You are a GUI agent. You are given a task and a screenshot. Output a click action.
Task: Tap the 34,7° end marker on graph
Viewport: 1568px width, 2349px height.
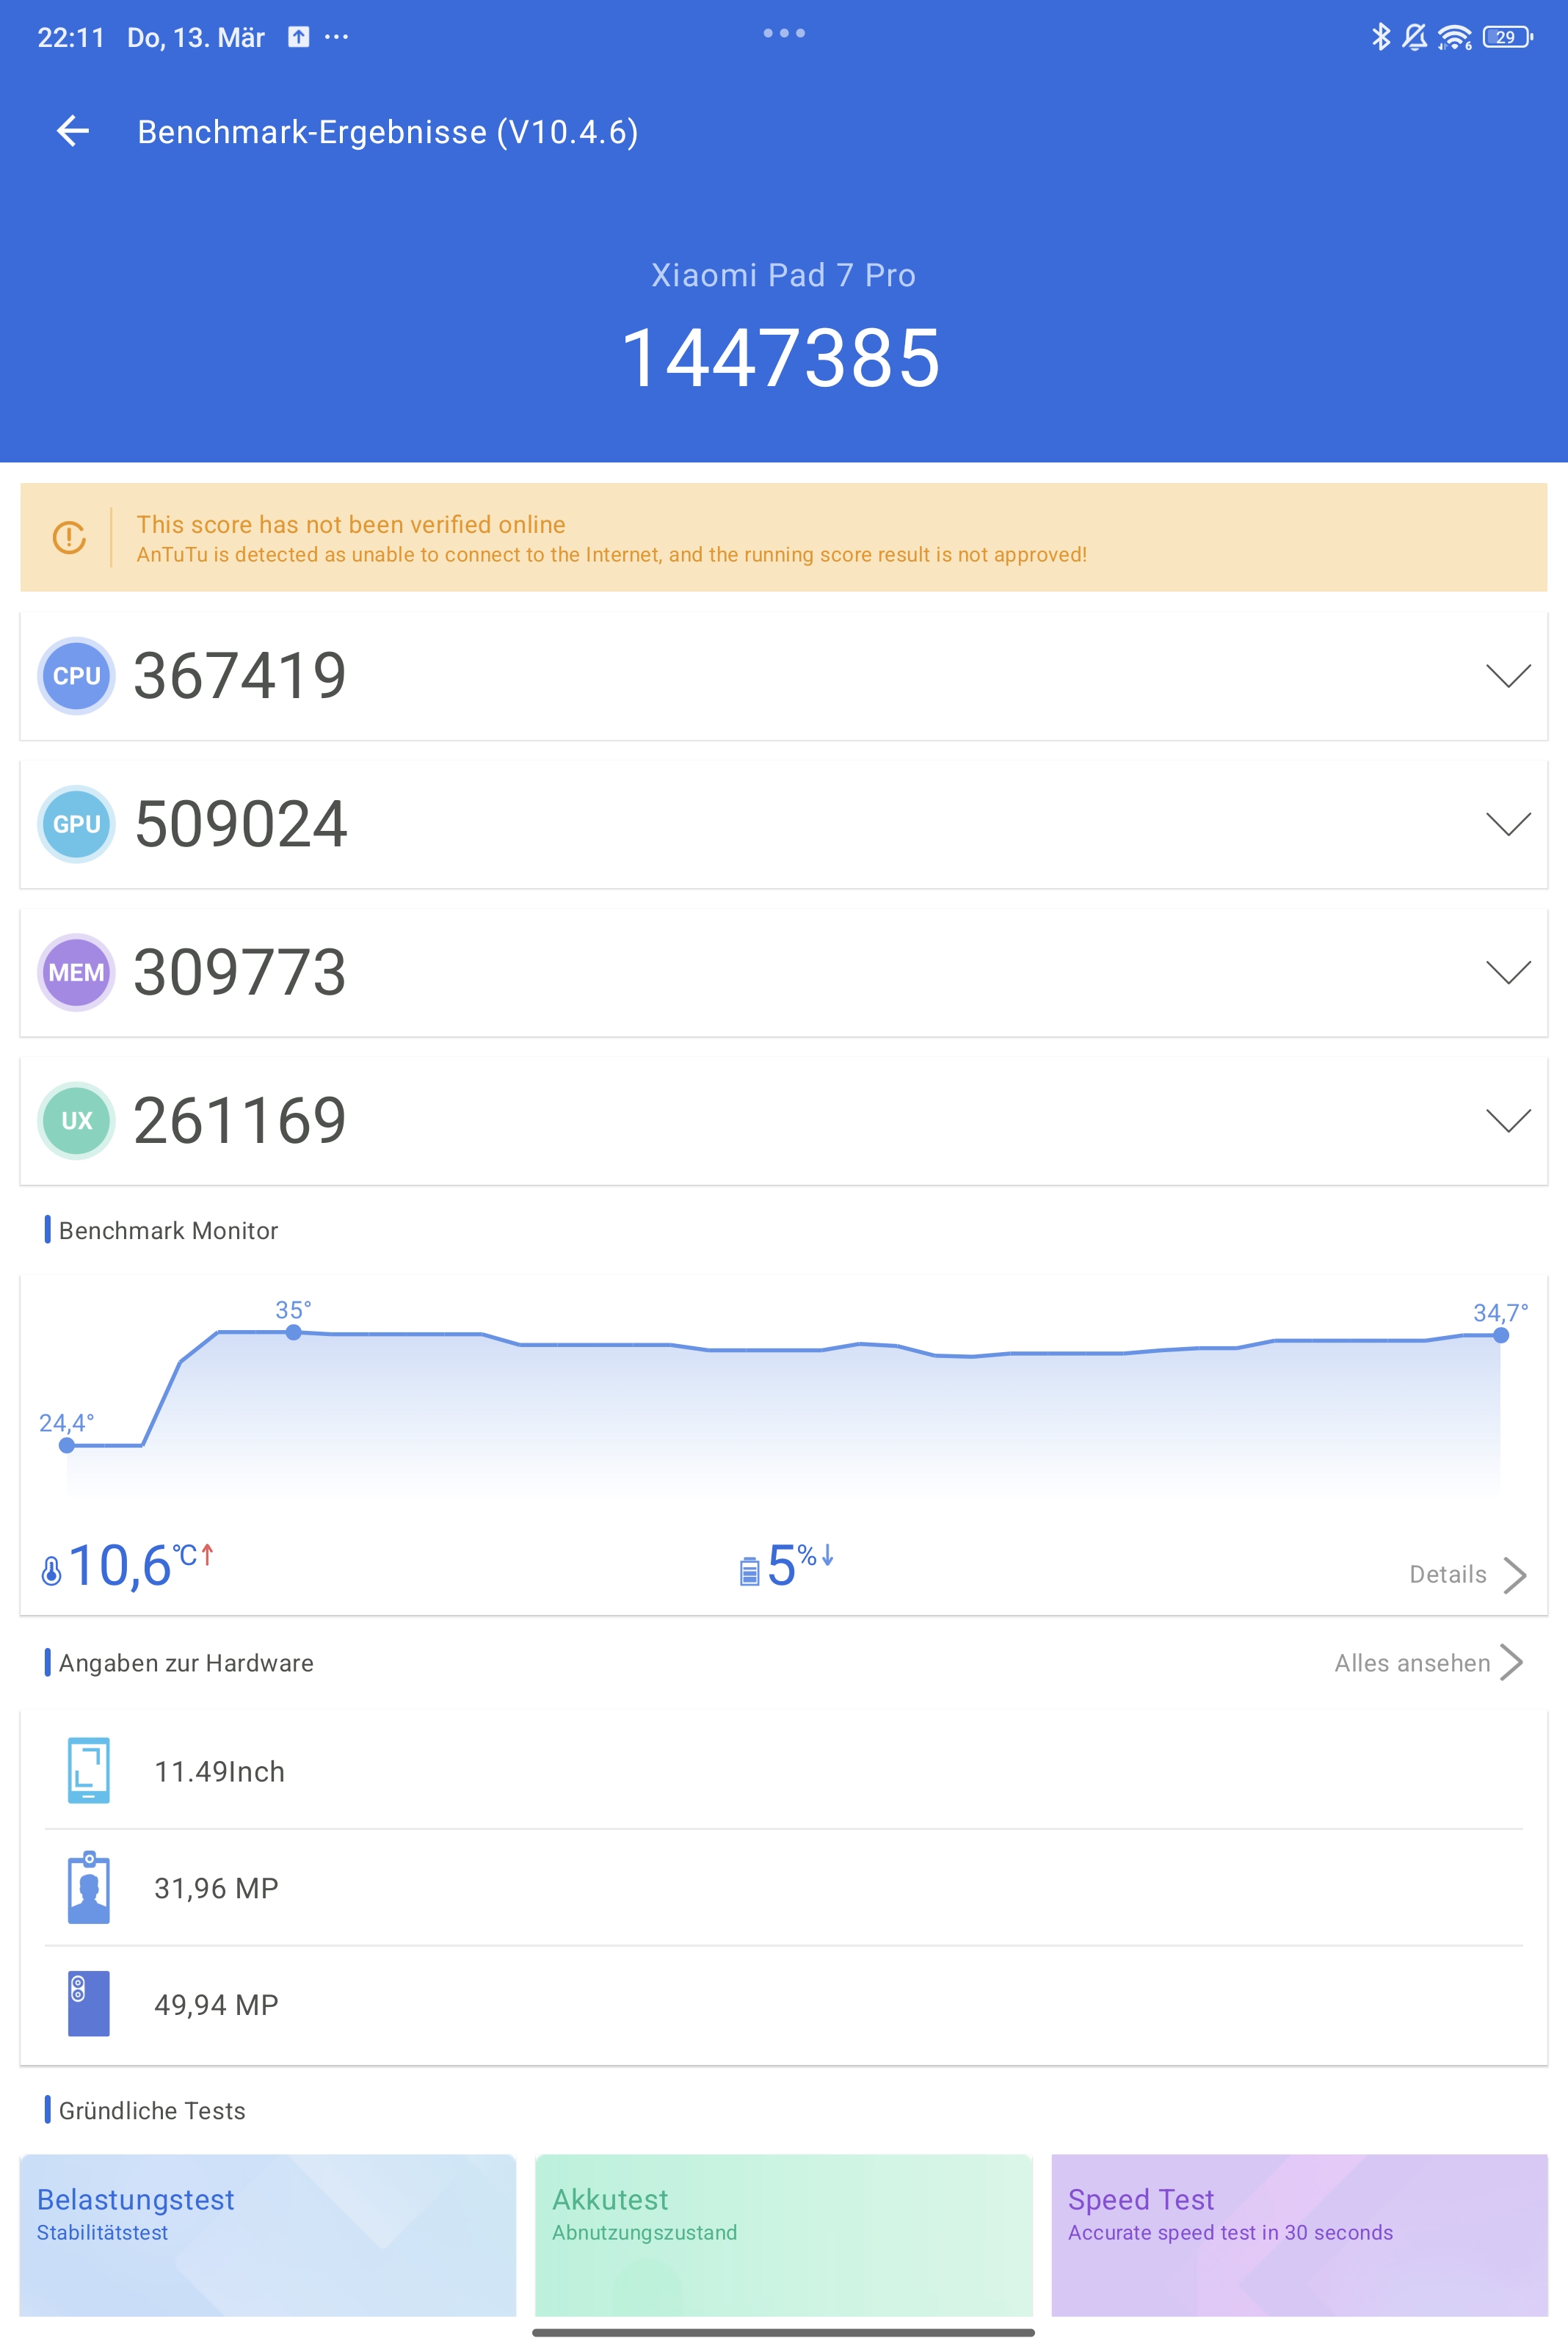pos(1501,1335)
